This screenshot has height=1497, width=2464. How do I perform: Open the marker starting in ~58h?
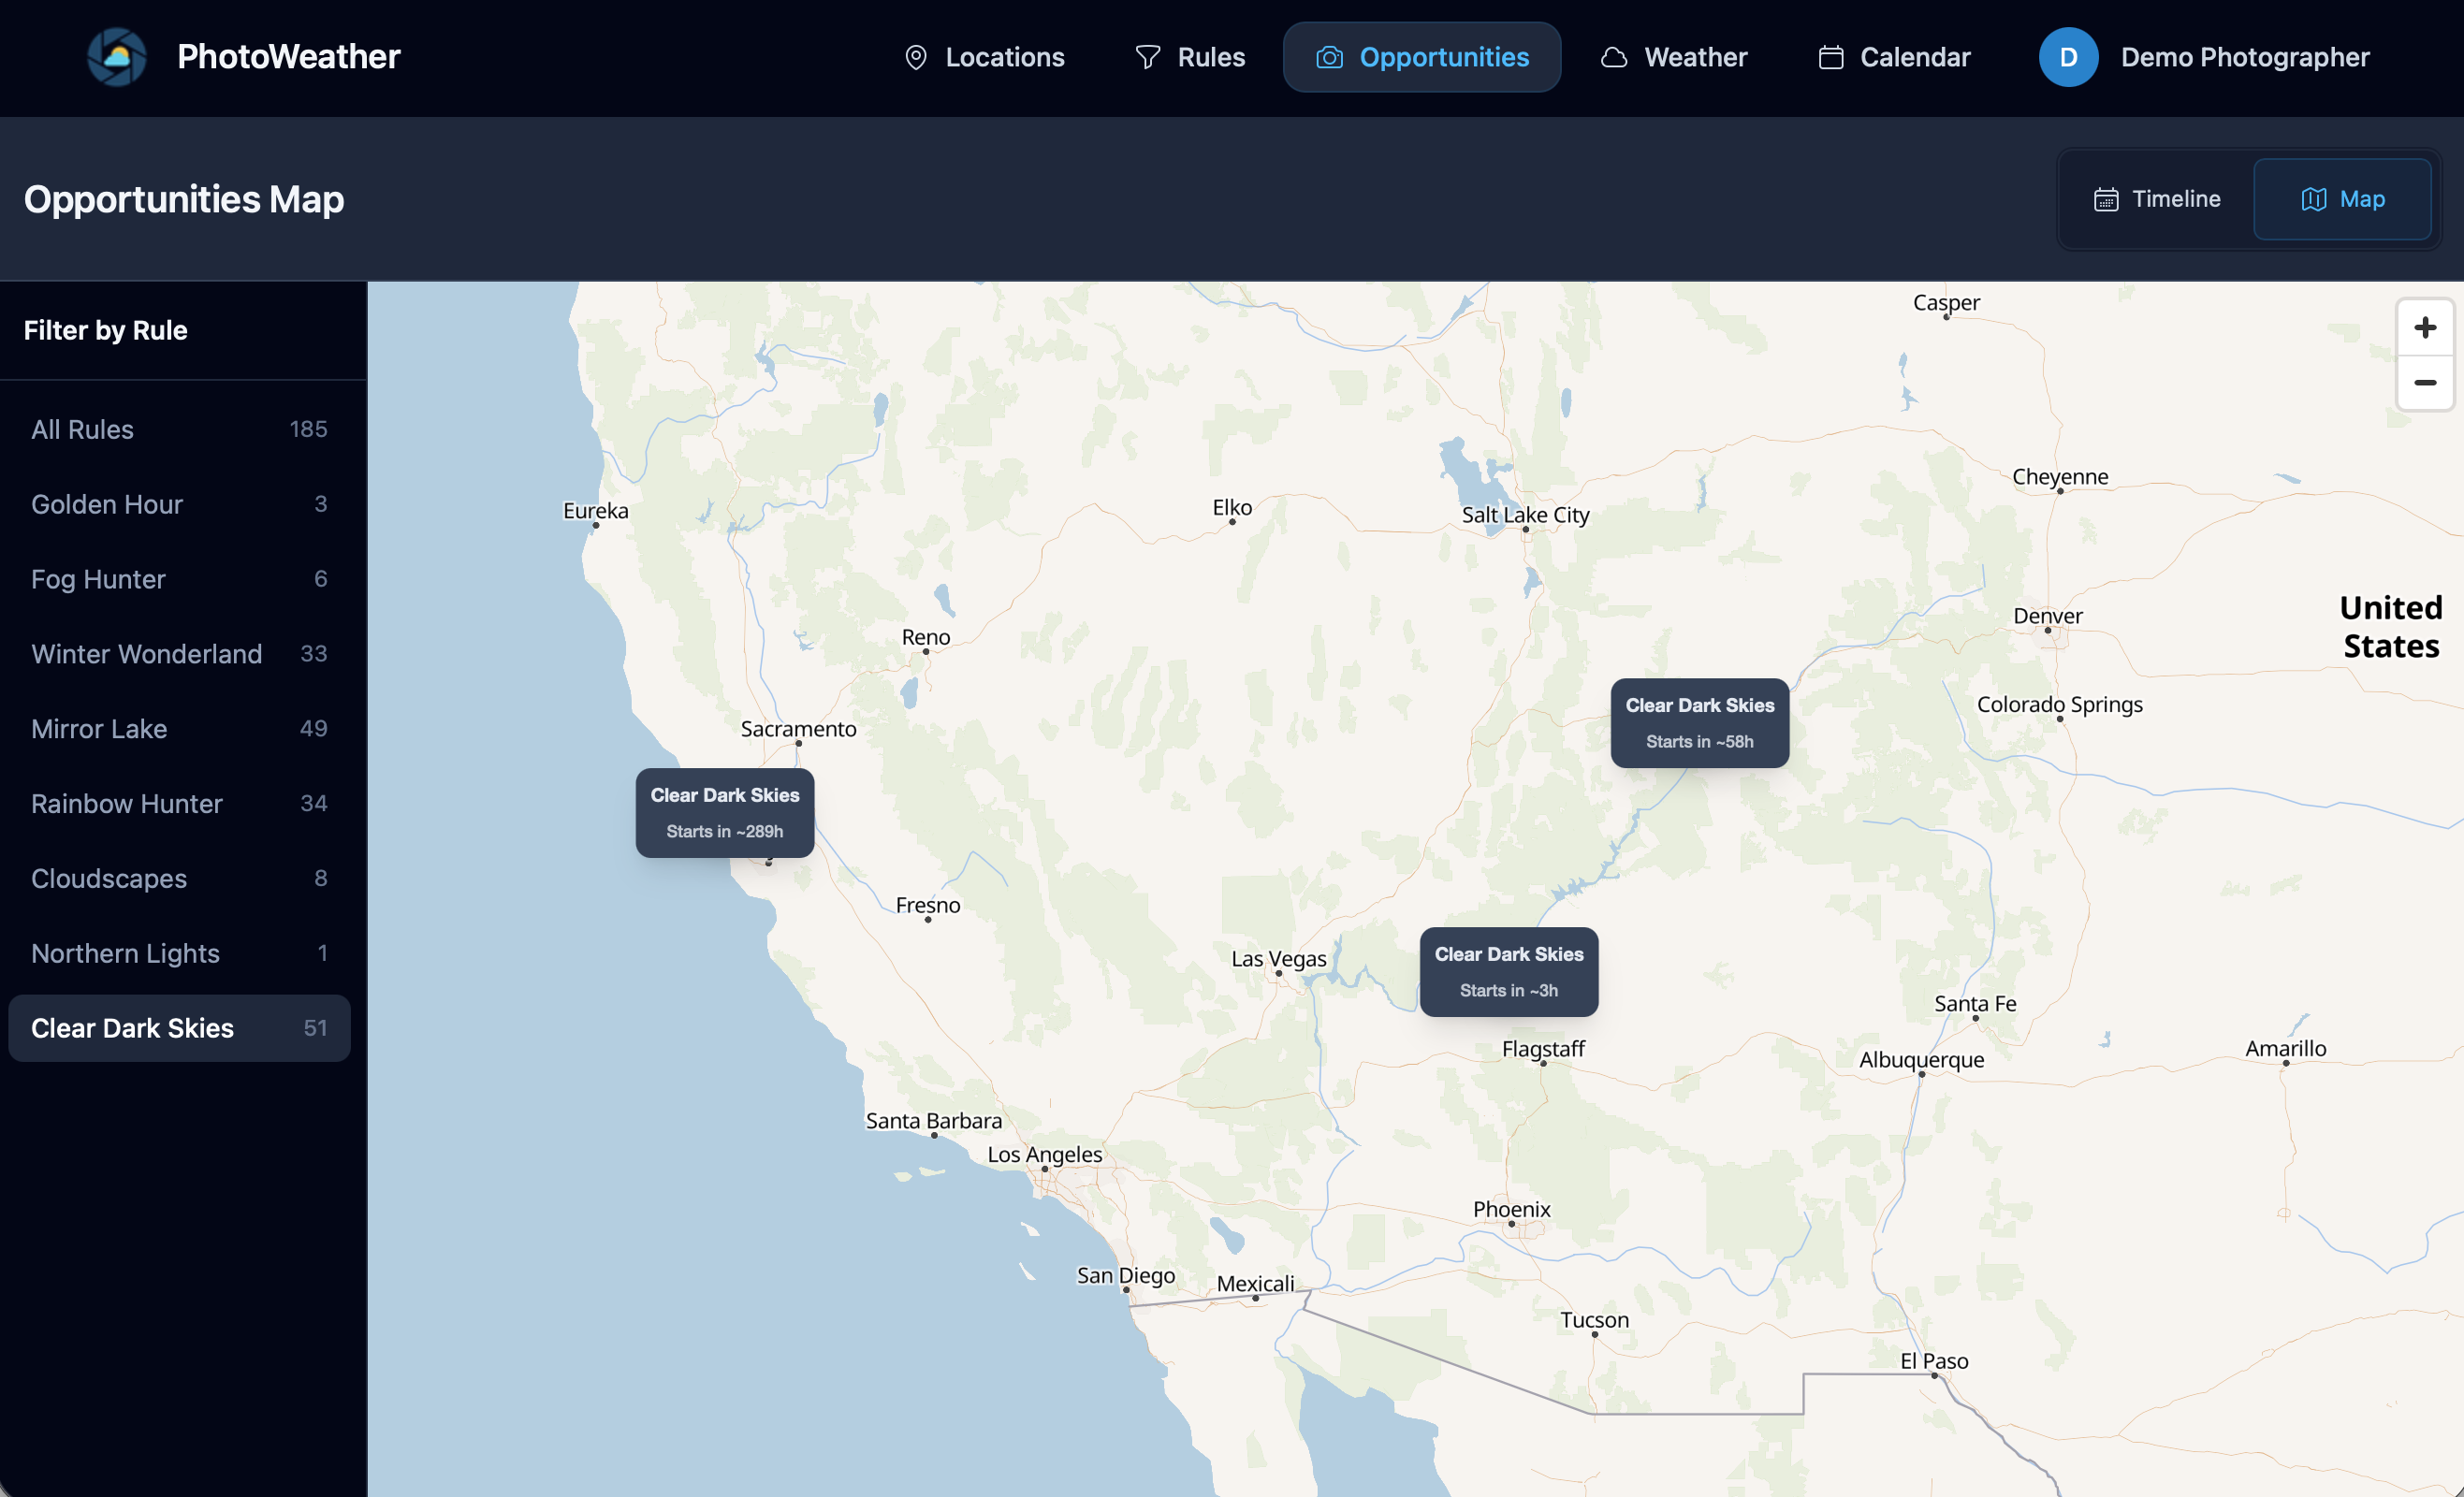1699,722
